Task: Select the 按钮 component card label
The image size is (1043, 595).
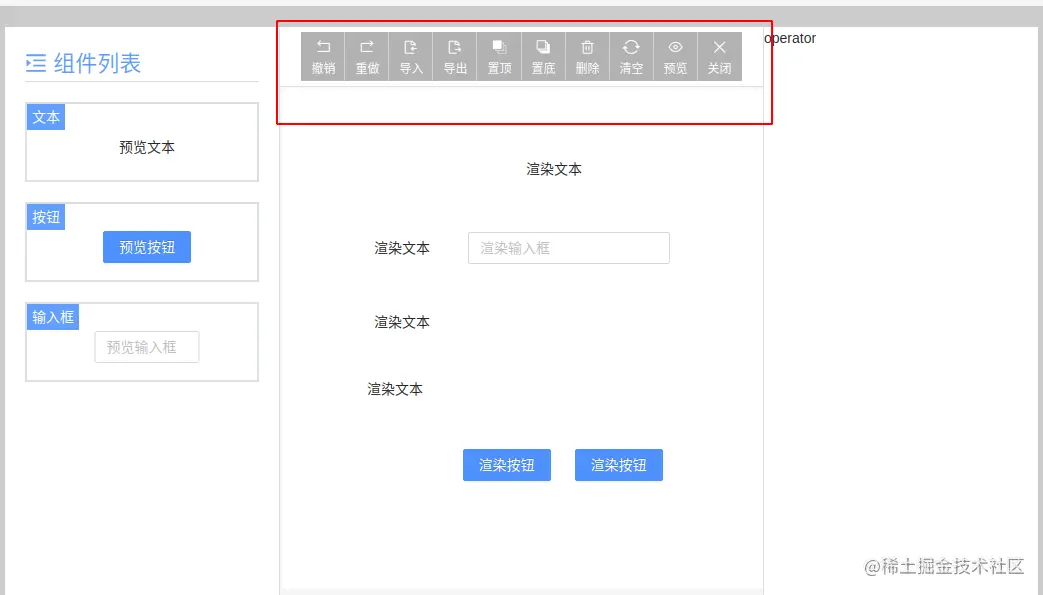Action: point(46,217)
